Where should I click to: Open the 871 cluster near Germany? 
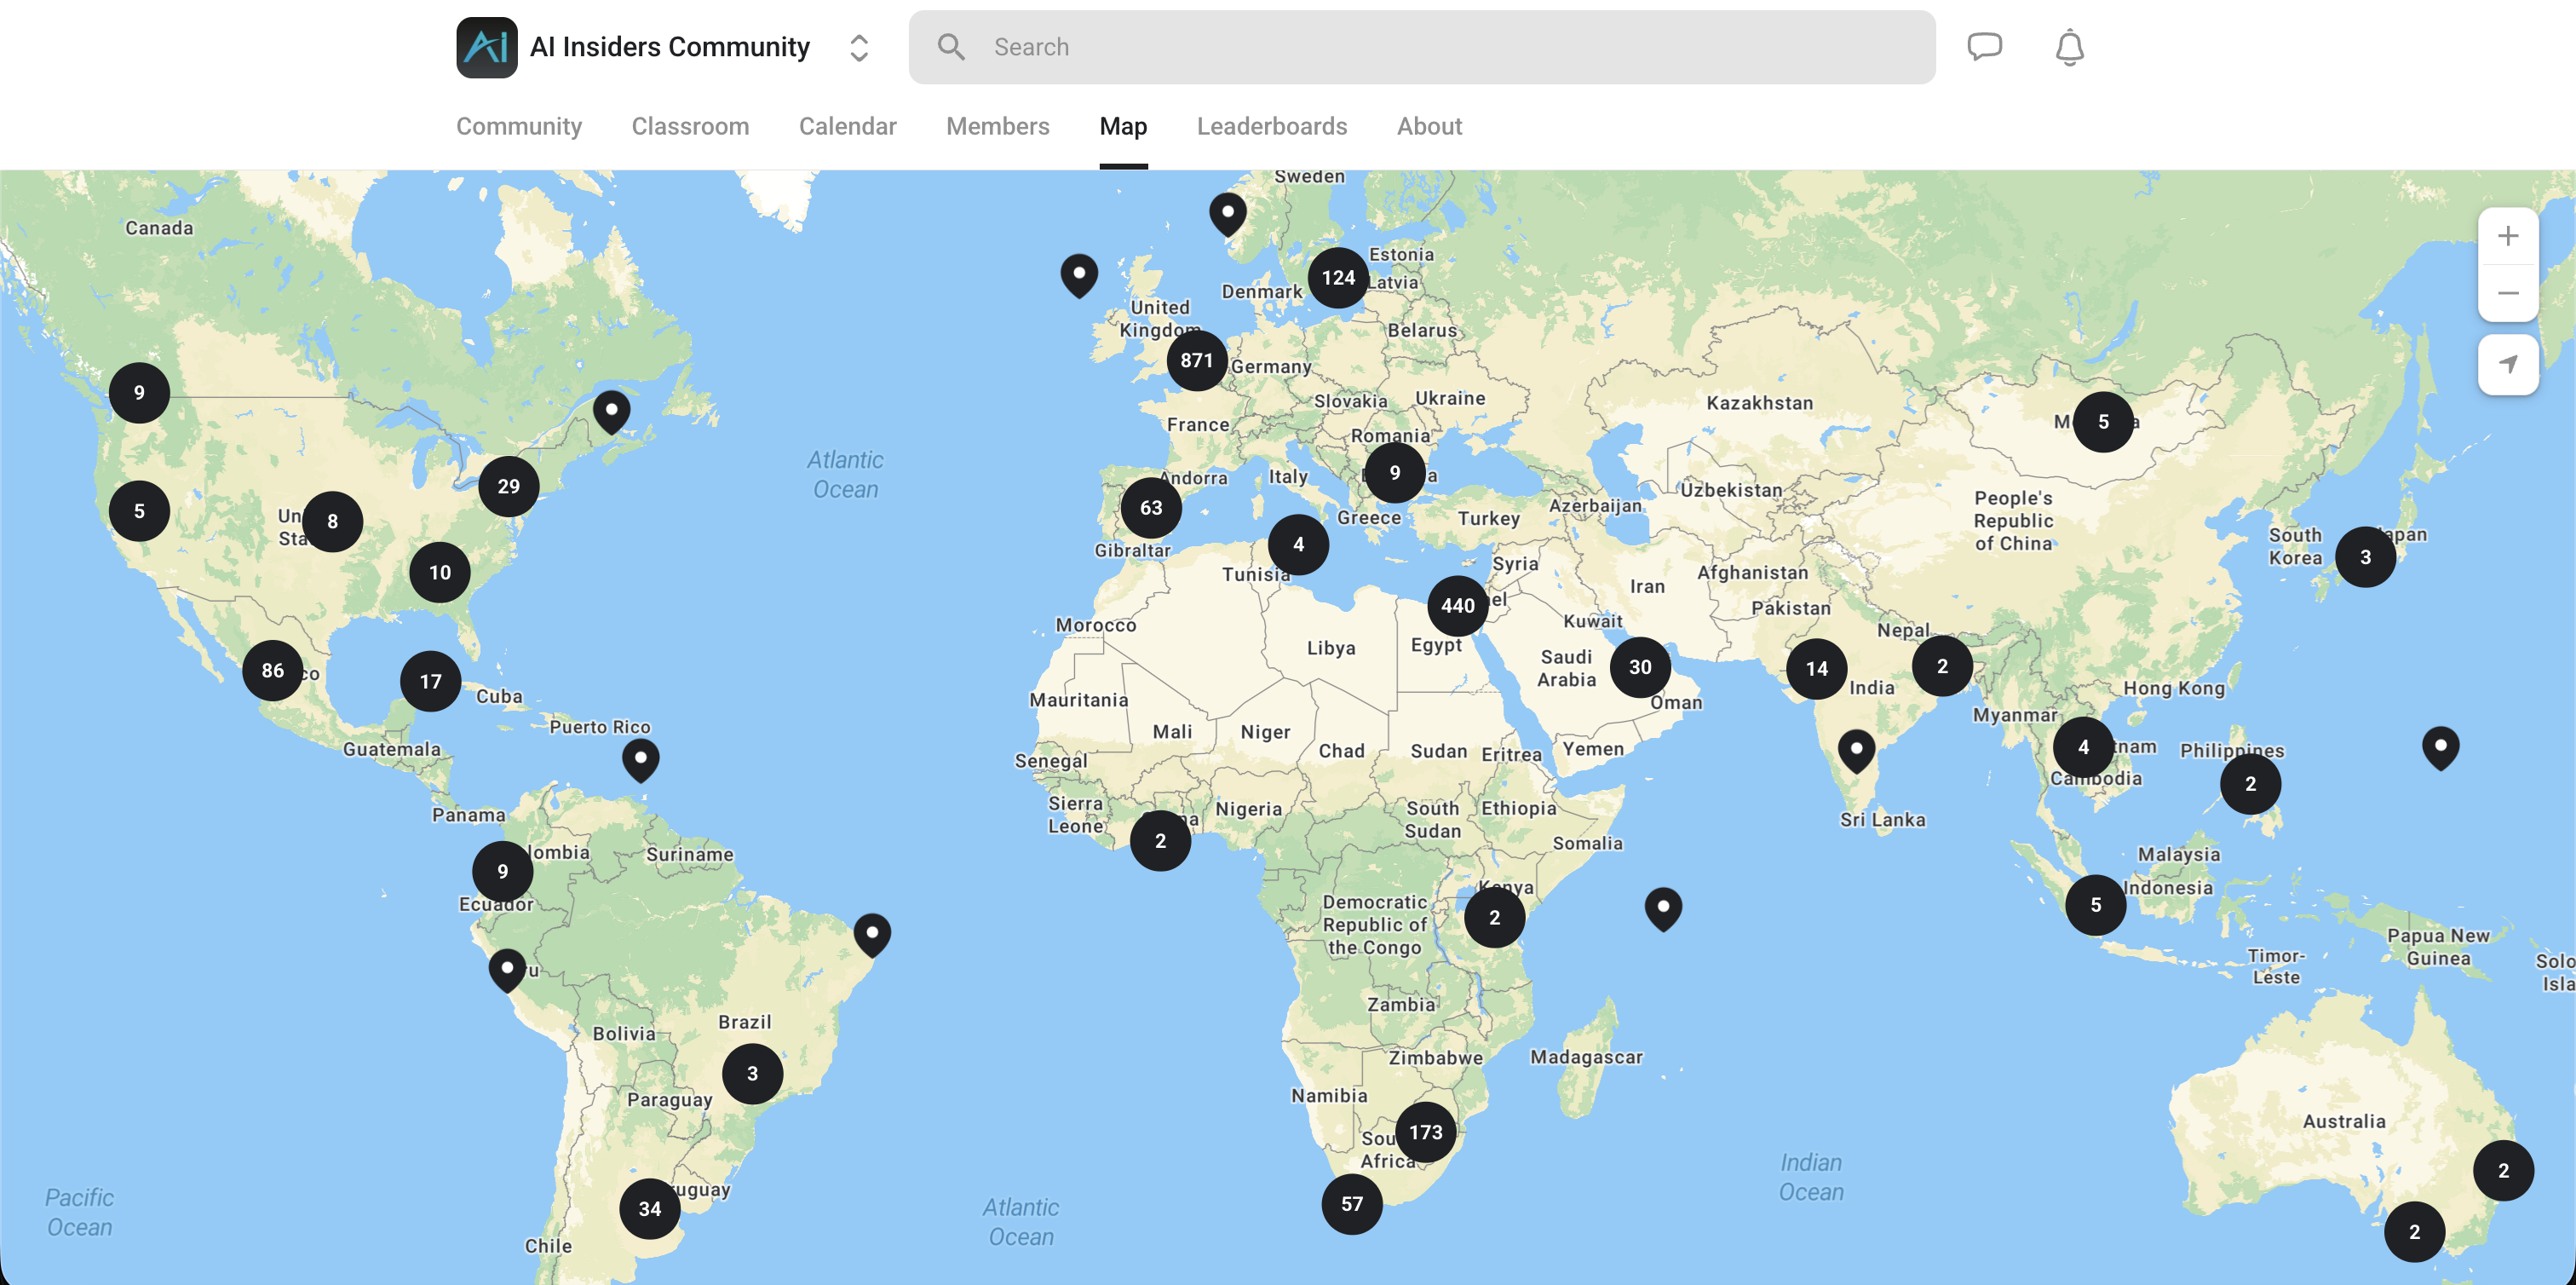[x=1196, y=360]
